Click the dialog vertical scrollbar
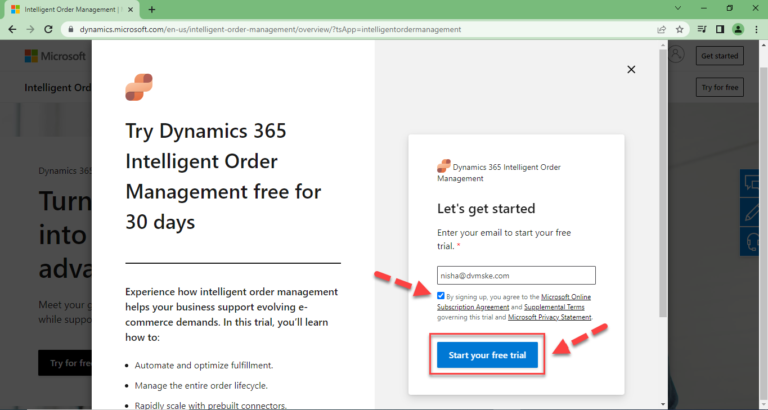Screen dimensions: 768x410 tap(663, 183)
